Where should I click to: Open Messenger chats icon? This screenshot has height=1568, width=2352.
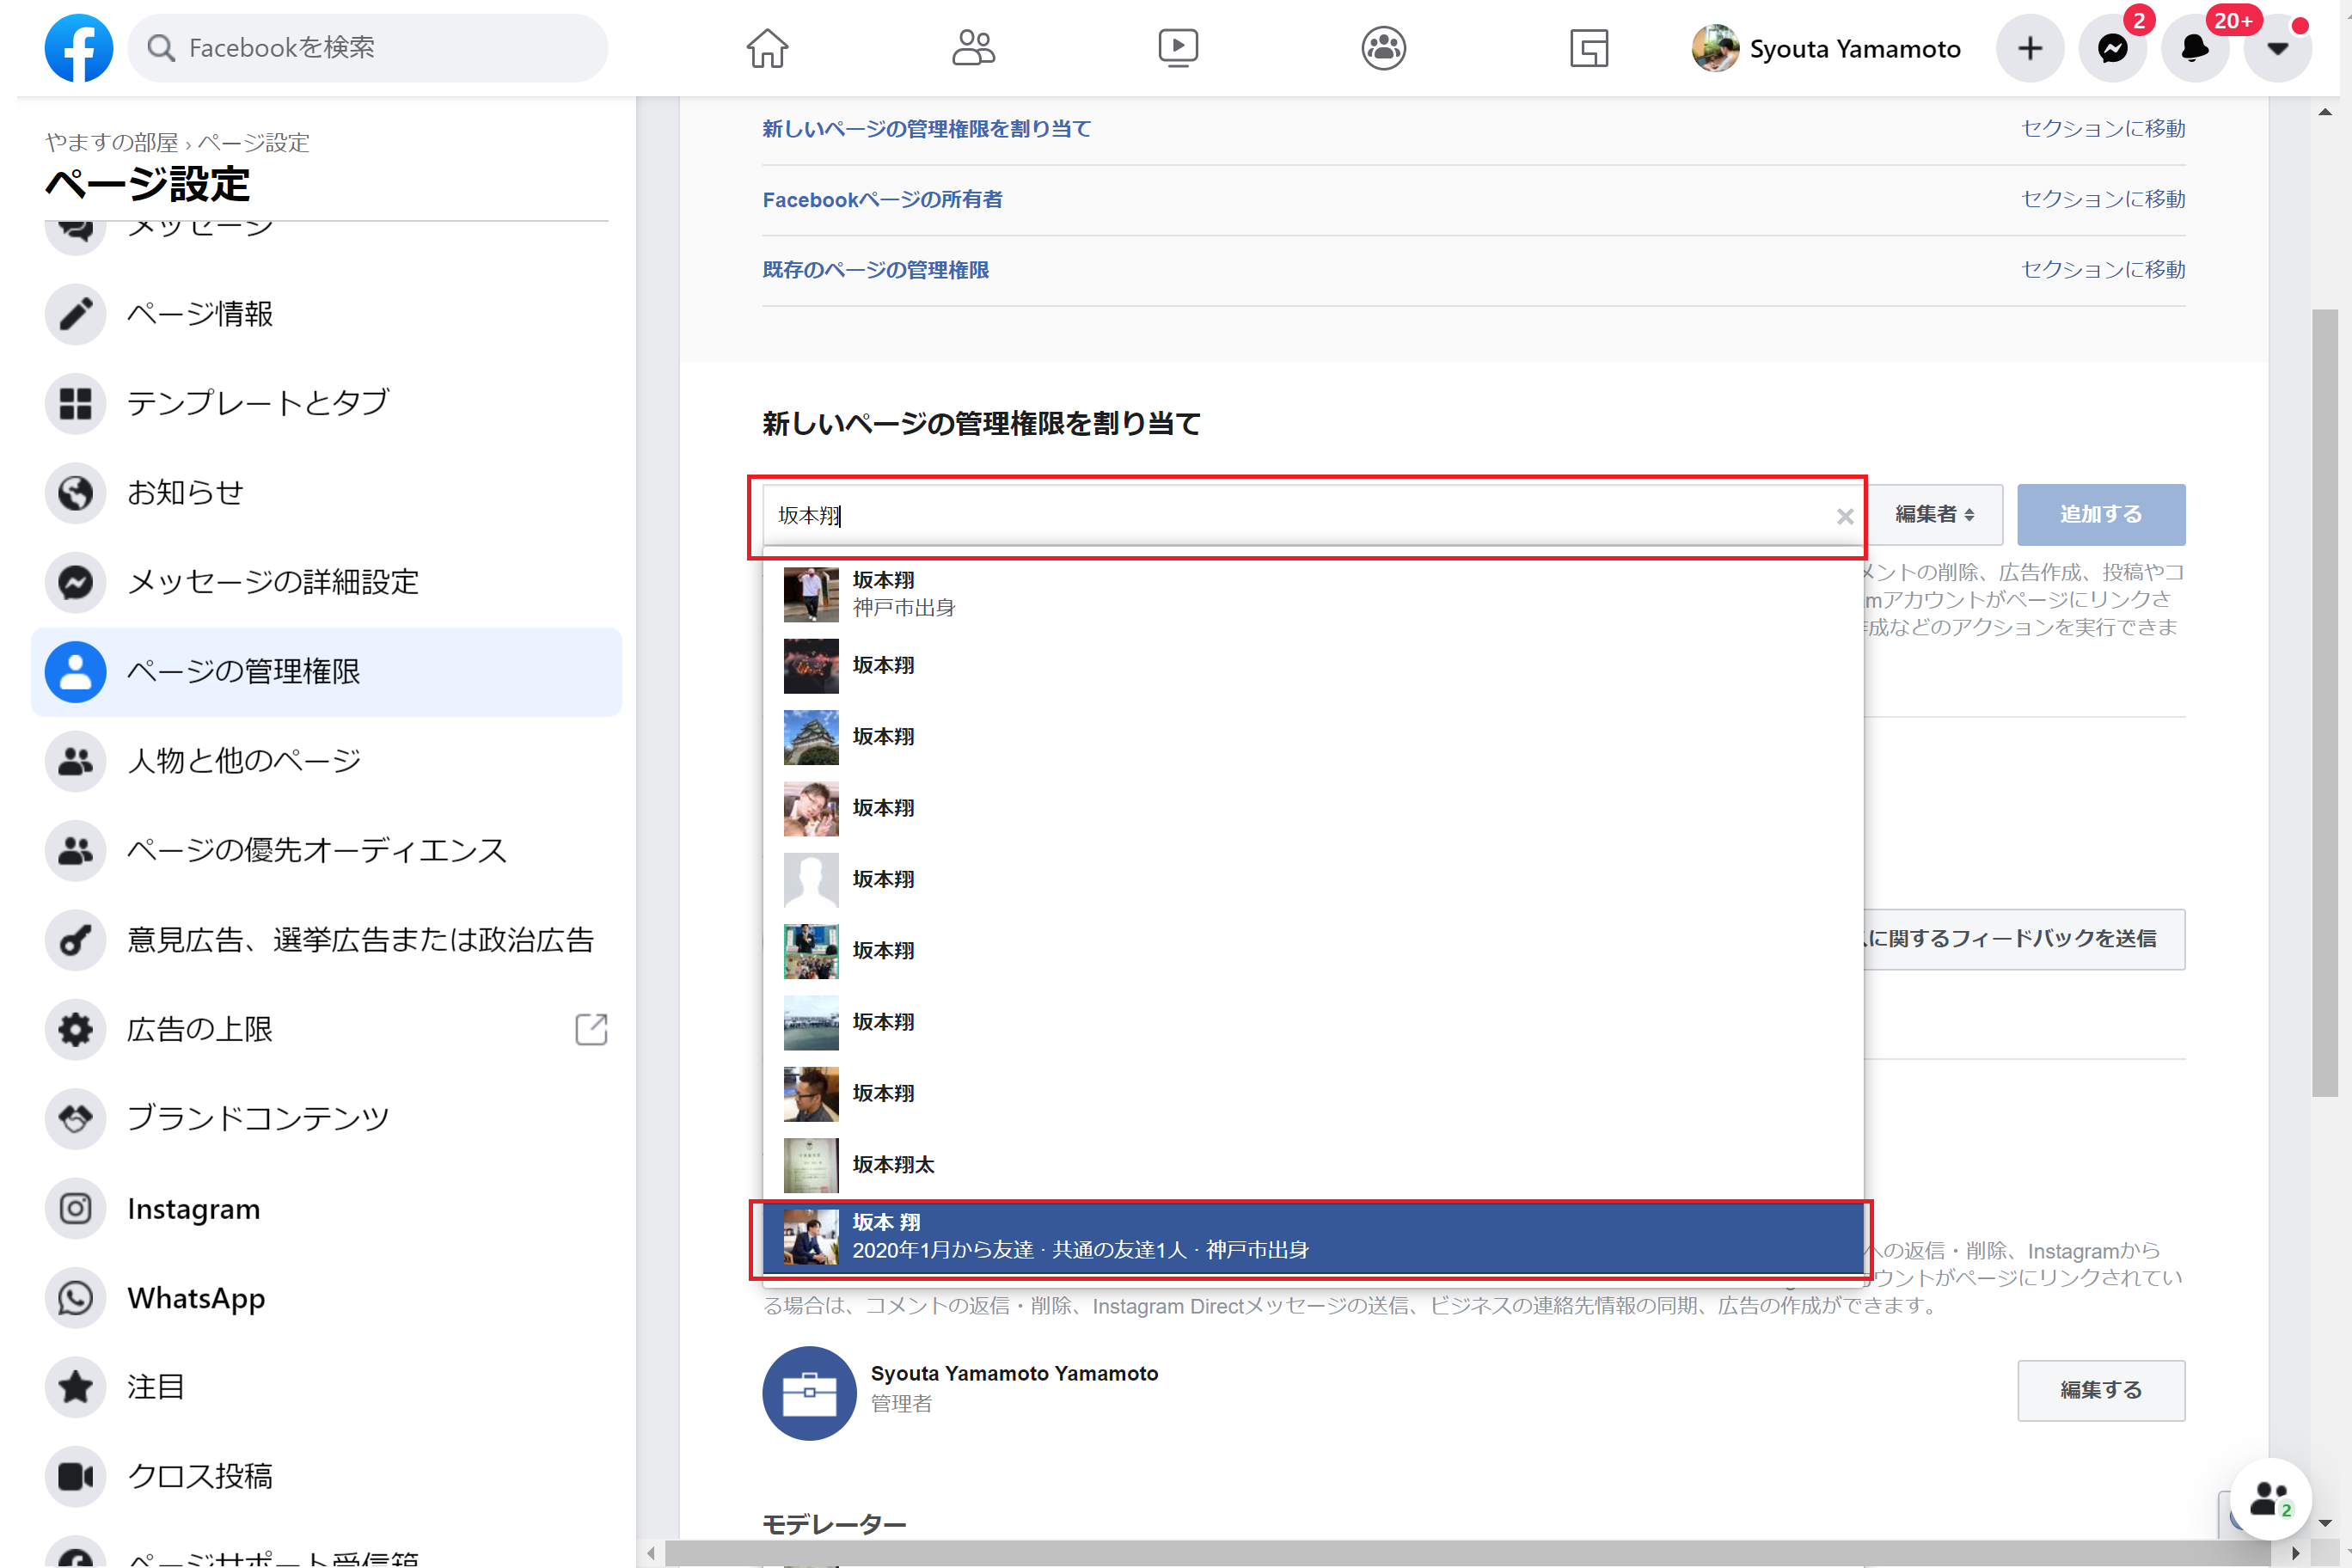coord(2113,48)
